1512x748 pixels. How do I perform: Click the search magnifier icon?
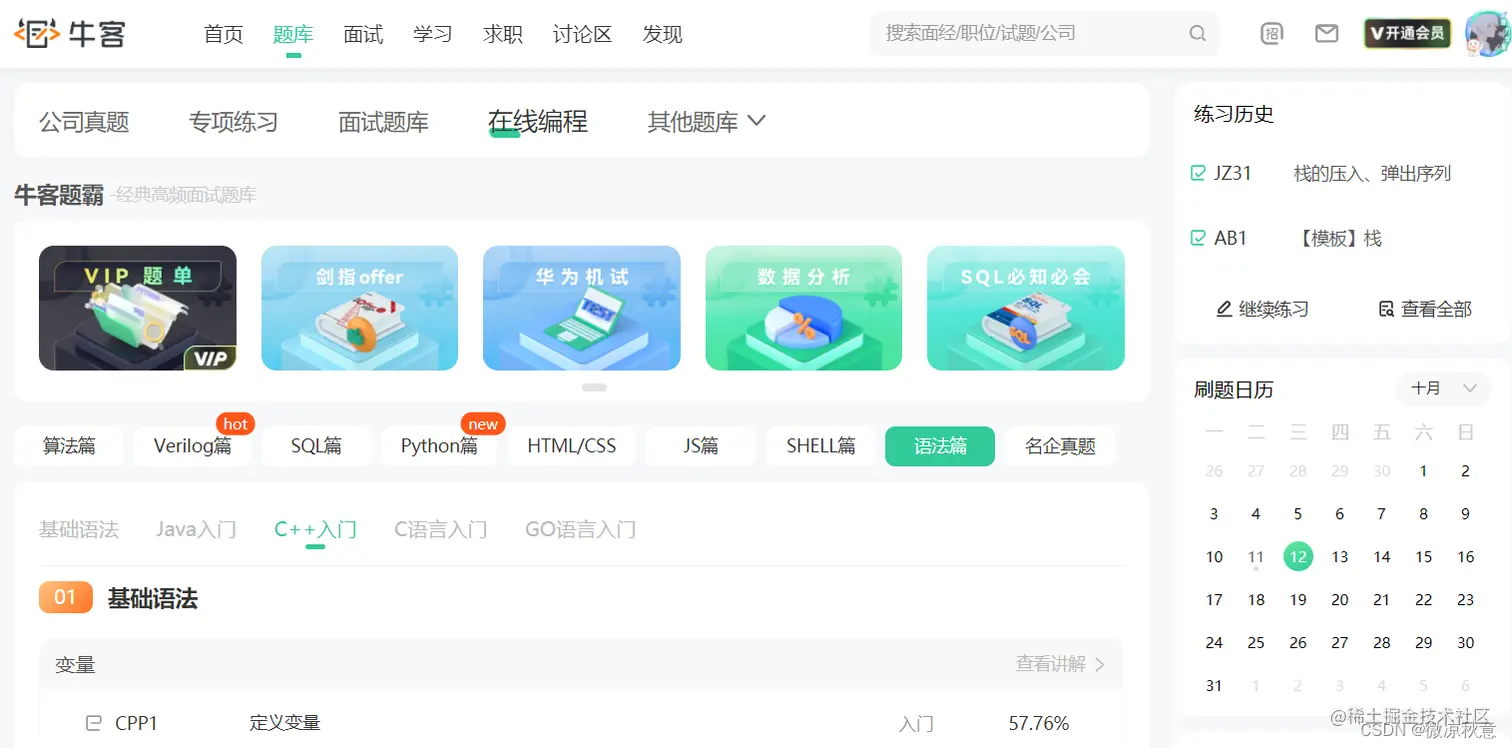[1197, 32]
